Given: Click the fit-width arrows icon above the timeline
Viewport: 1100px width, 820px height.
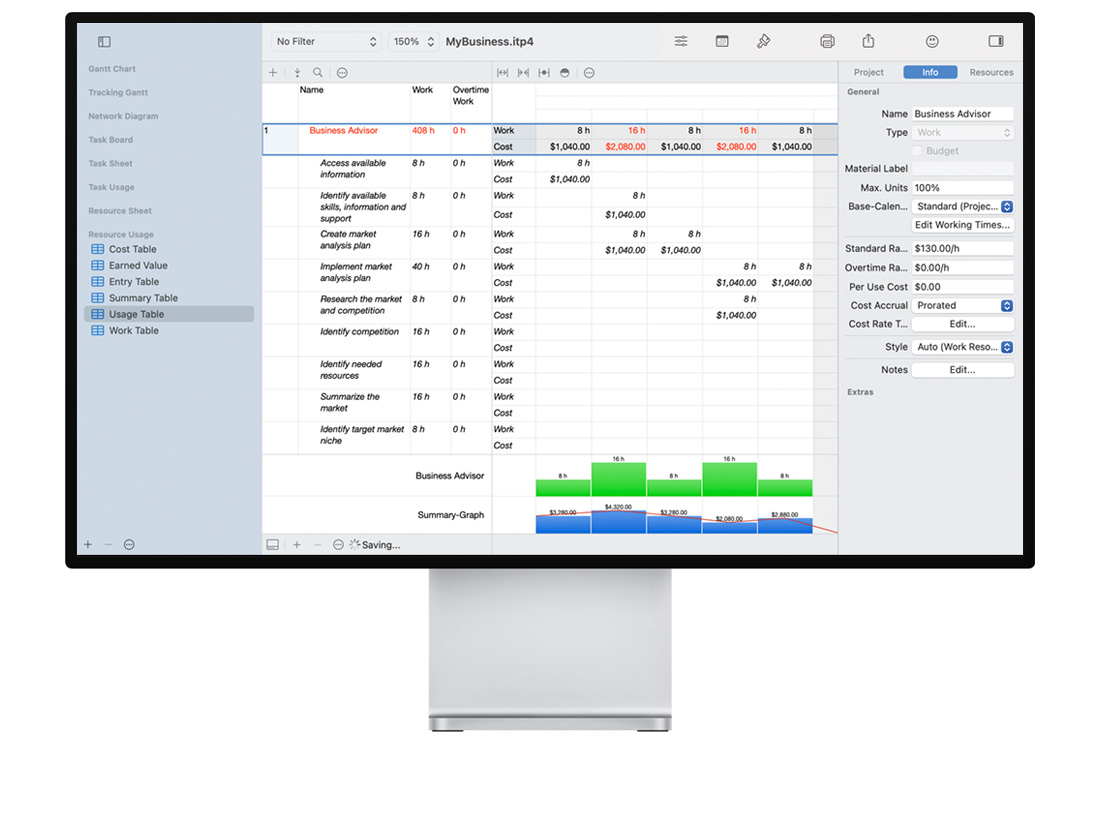Looking at the screenshot, I should [502, 73].
